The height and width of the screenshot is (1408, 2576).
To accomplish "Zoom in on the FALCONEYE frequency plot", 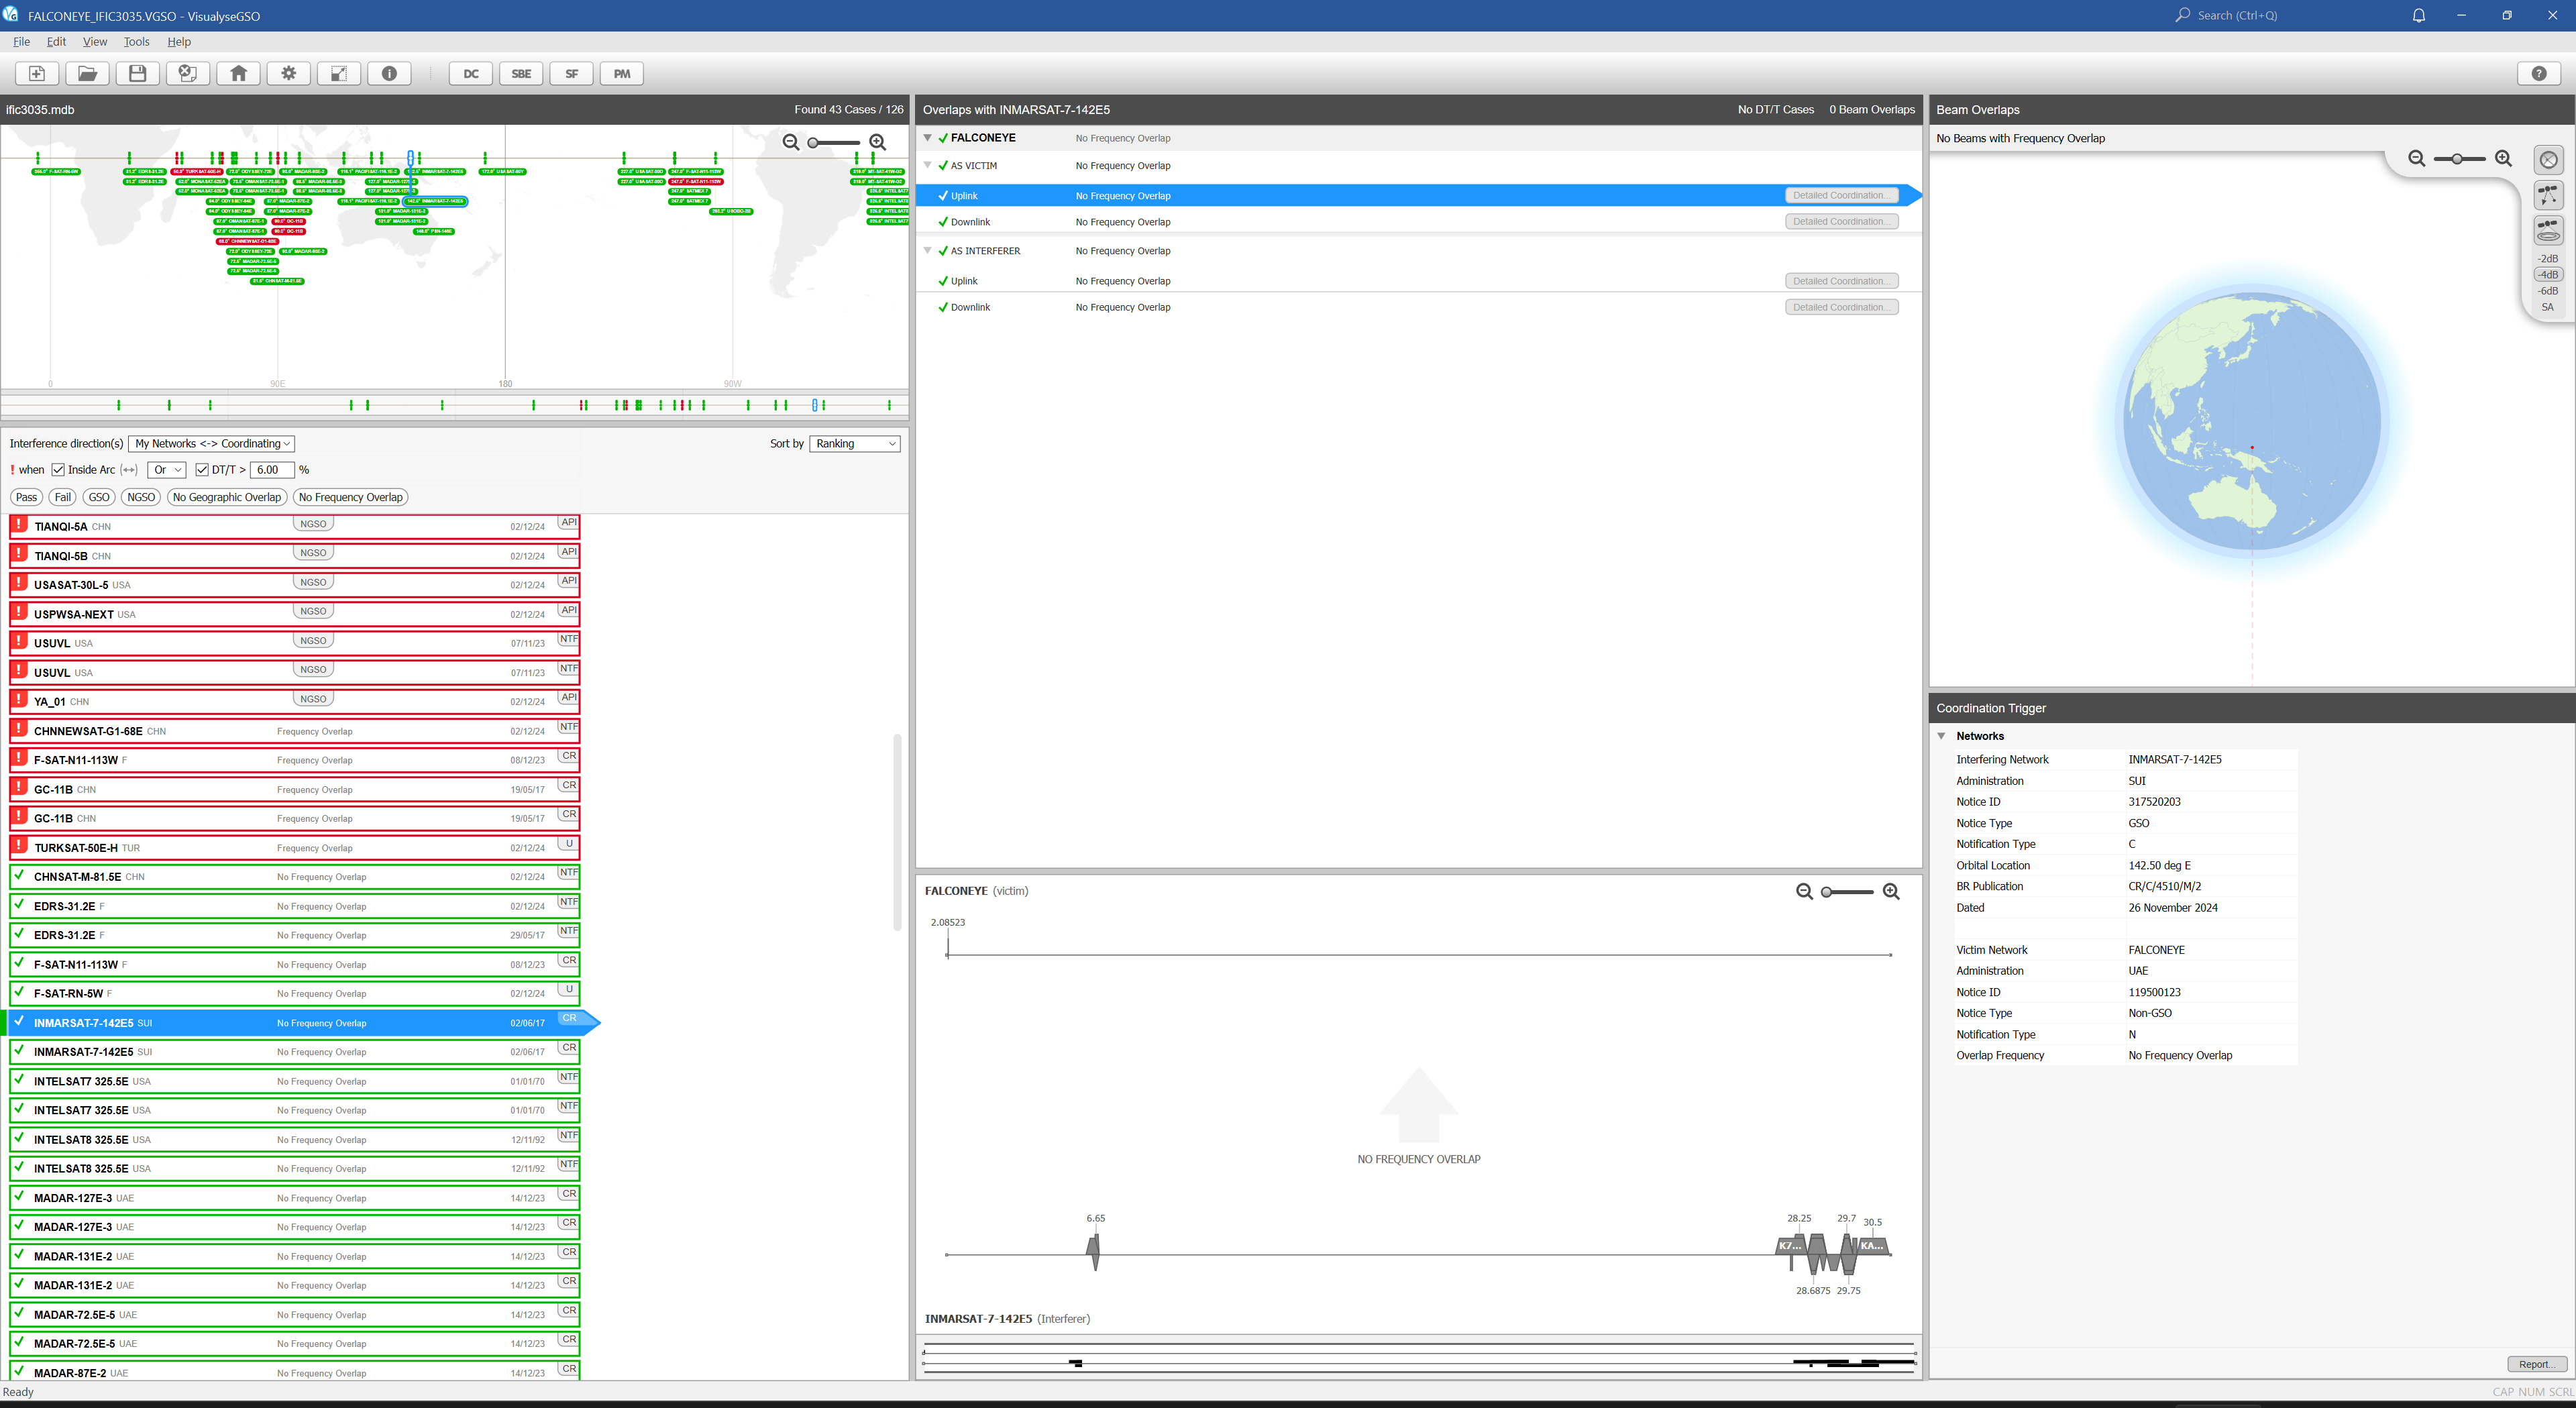I will (1892, 891).
